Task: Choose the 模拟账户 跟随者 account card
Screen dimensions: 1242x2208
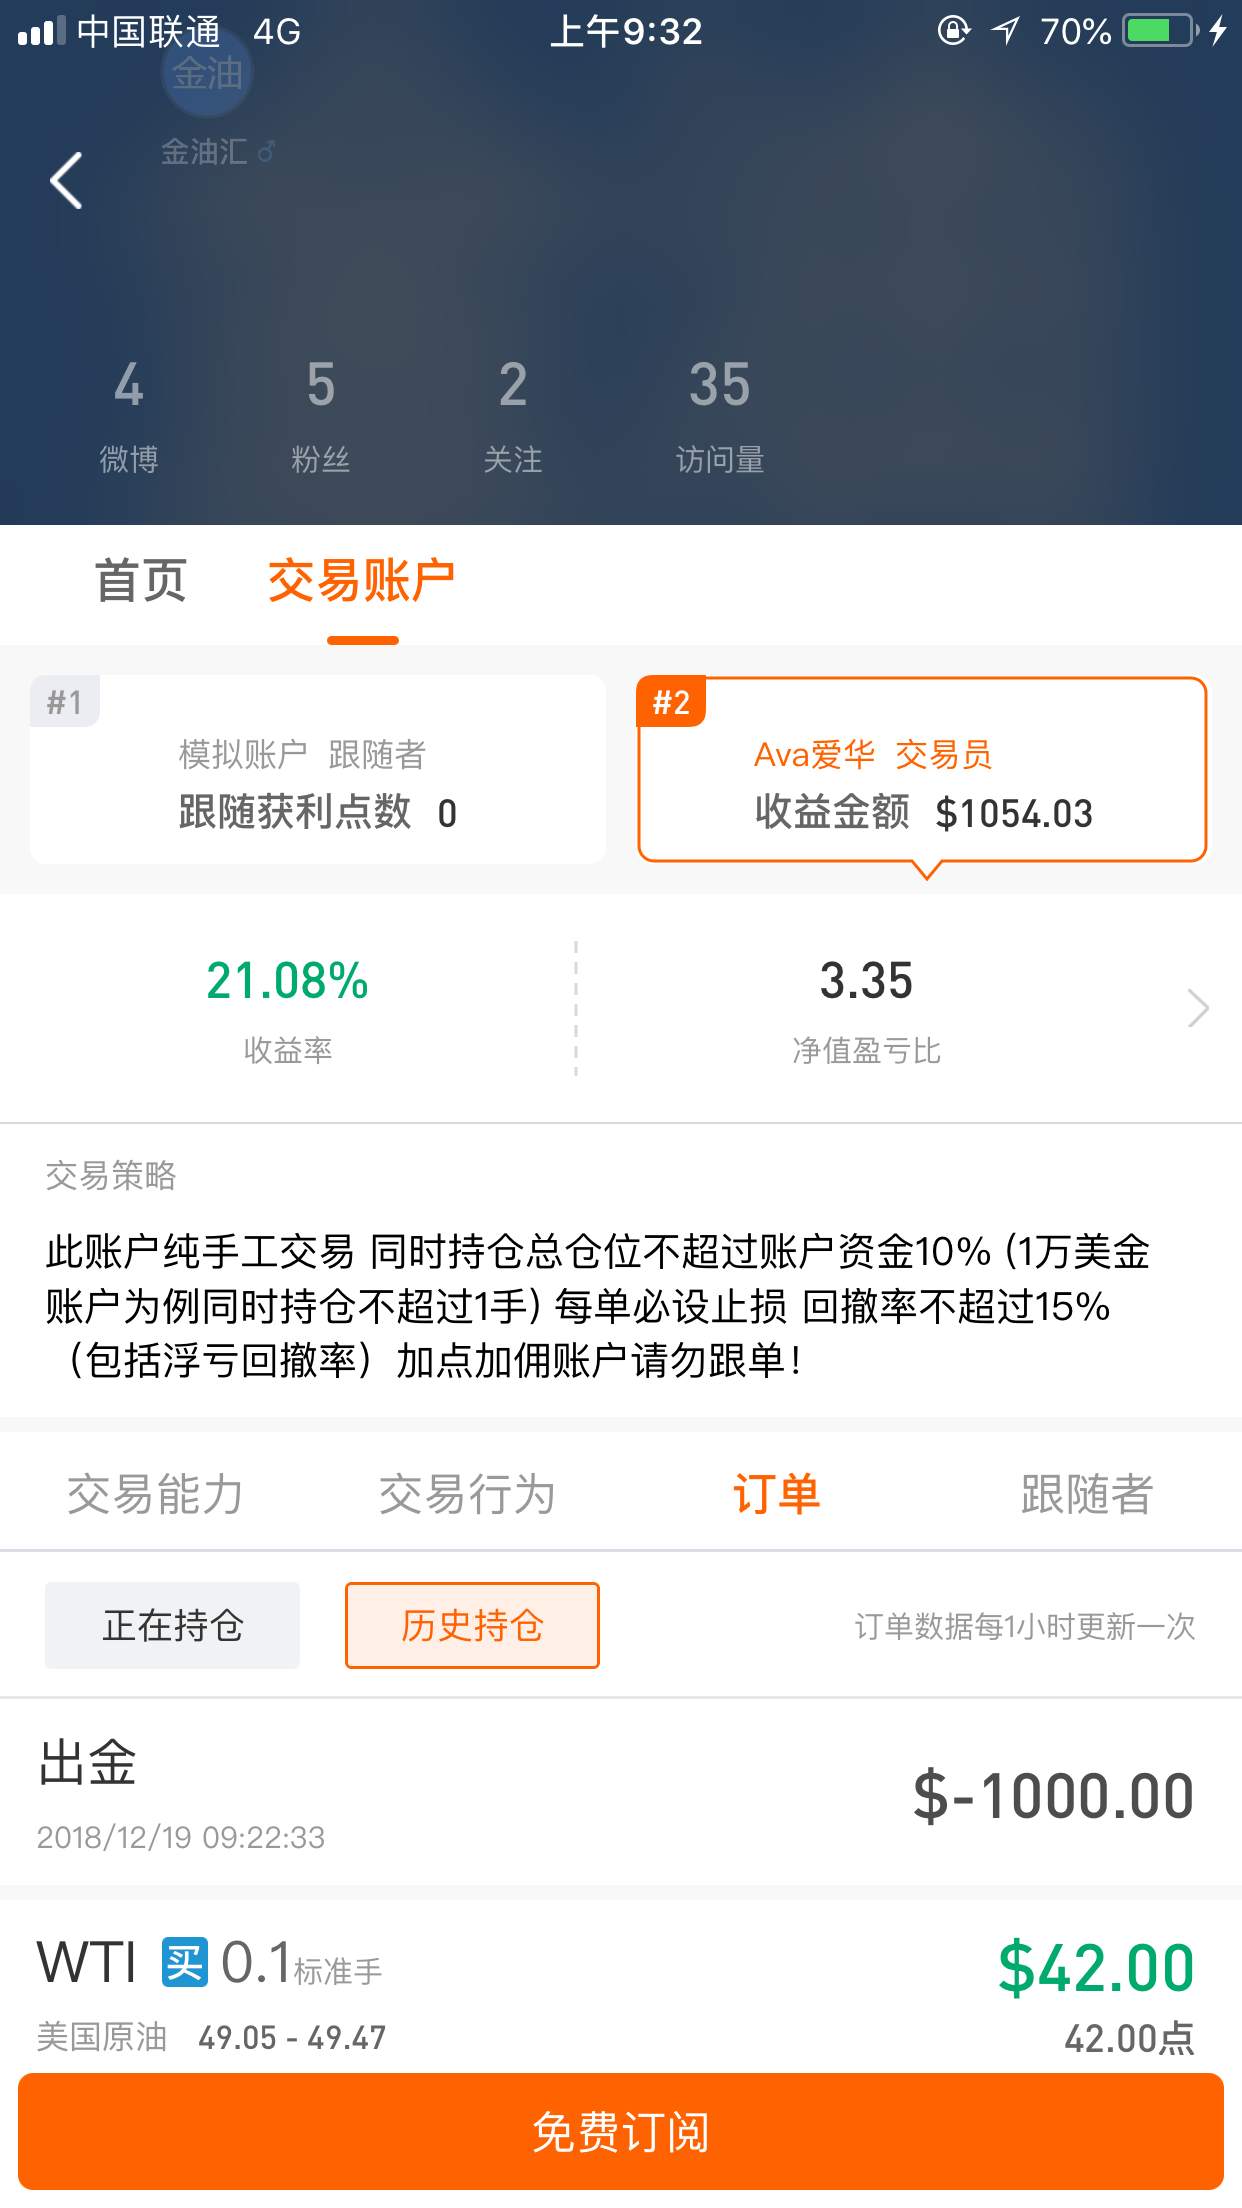Action: (x=318, y=769)
